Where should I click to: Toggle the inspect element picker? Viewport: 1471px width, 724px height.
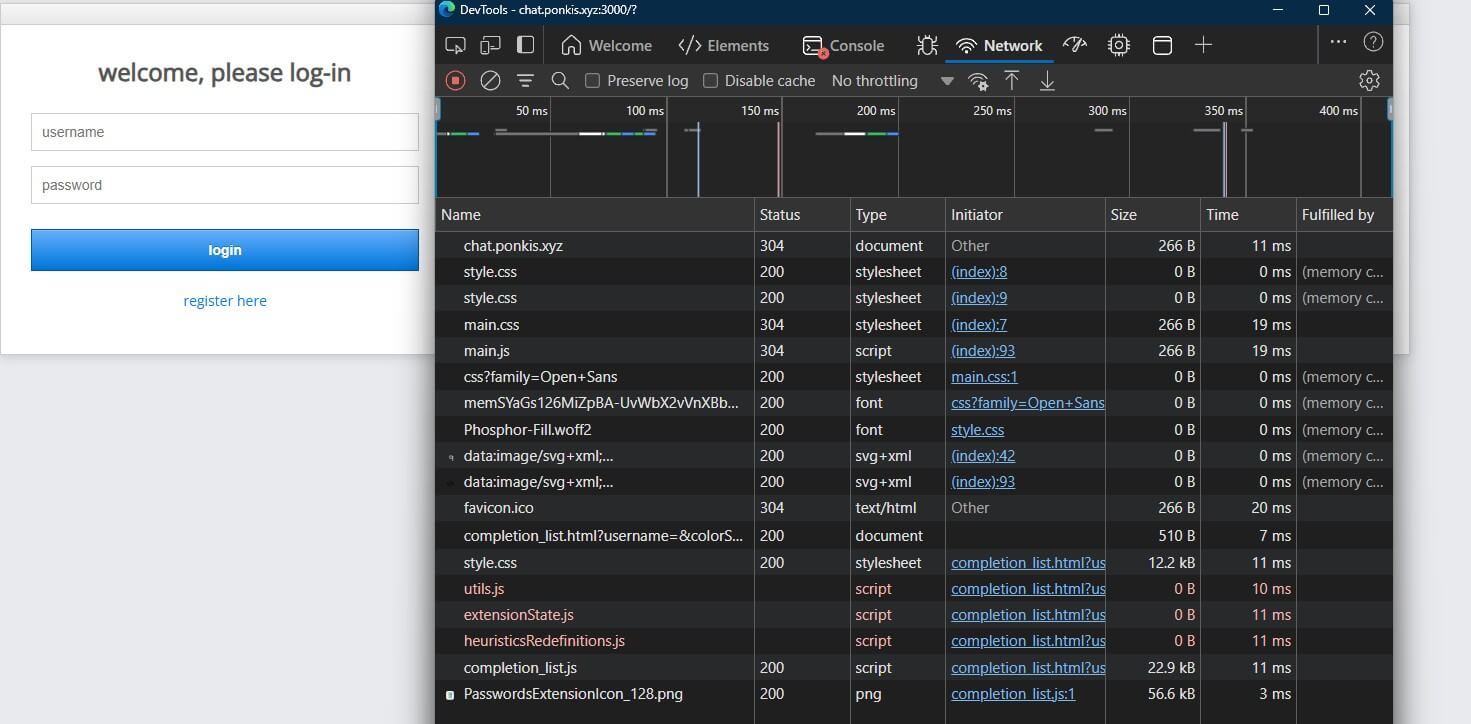[x=455, y=45]
